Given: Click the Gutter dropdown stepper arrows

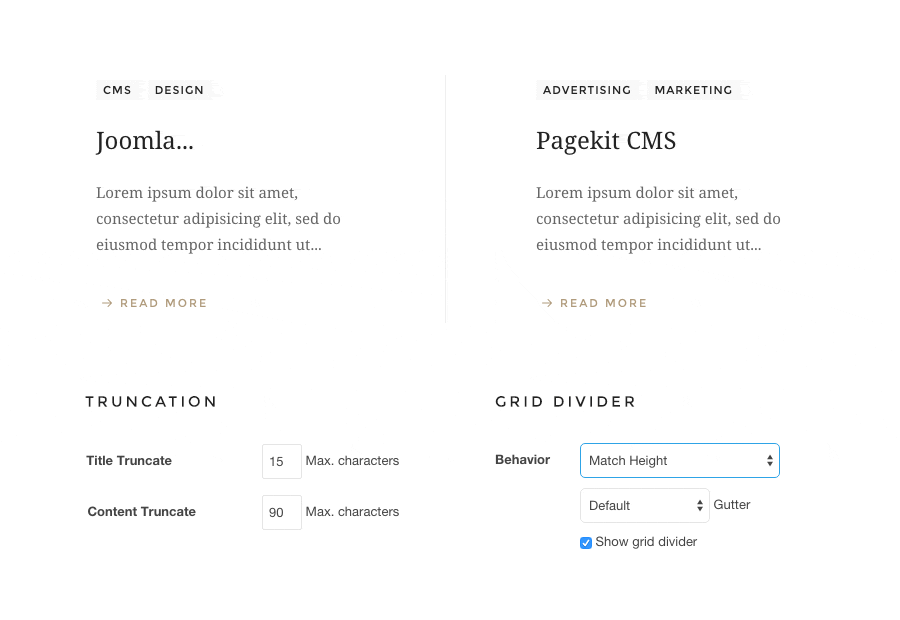Looking at the screenshot, I should (701, 505).
